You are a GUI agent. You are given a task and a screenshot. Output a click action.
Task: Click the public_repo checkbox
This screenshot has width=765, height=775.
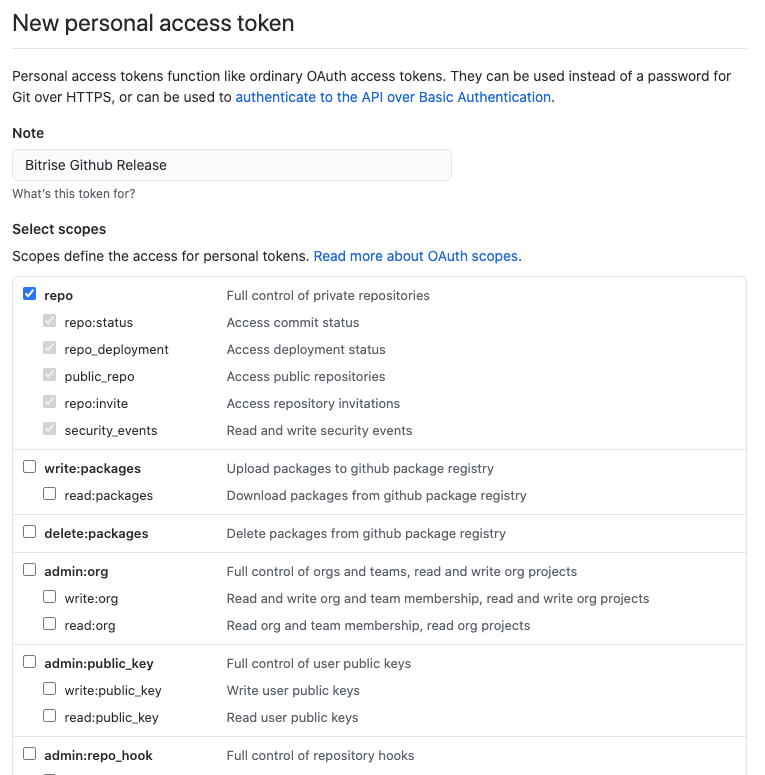click(50, 376)
